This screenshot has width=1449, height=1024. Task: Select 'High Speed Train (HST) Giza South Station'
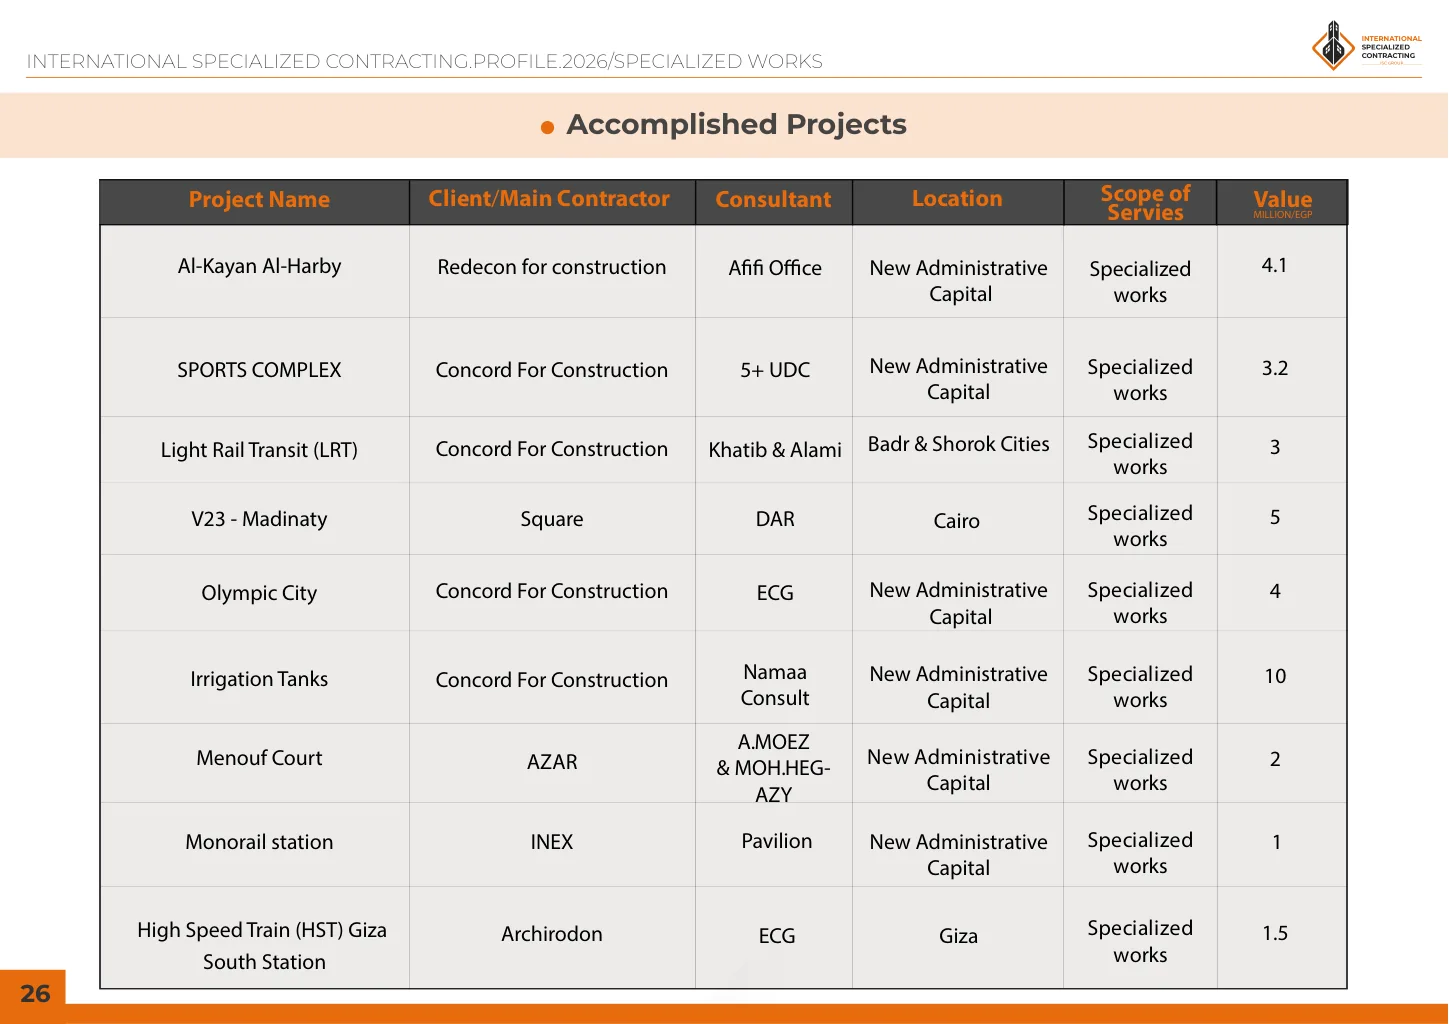262,946
